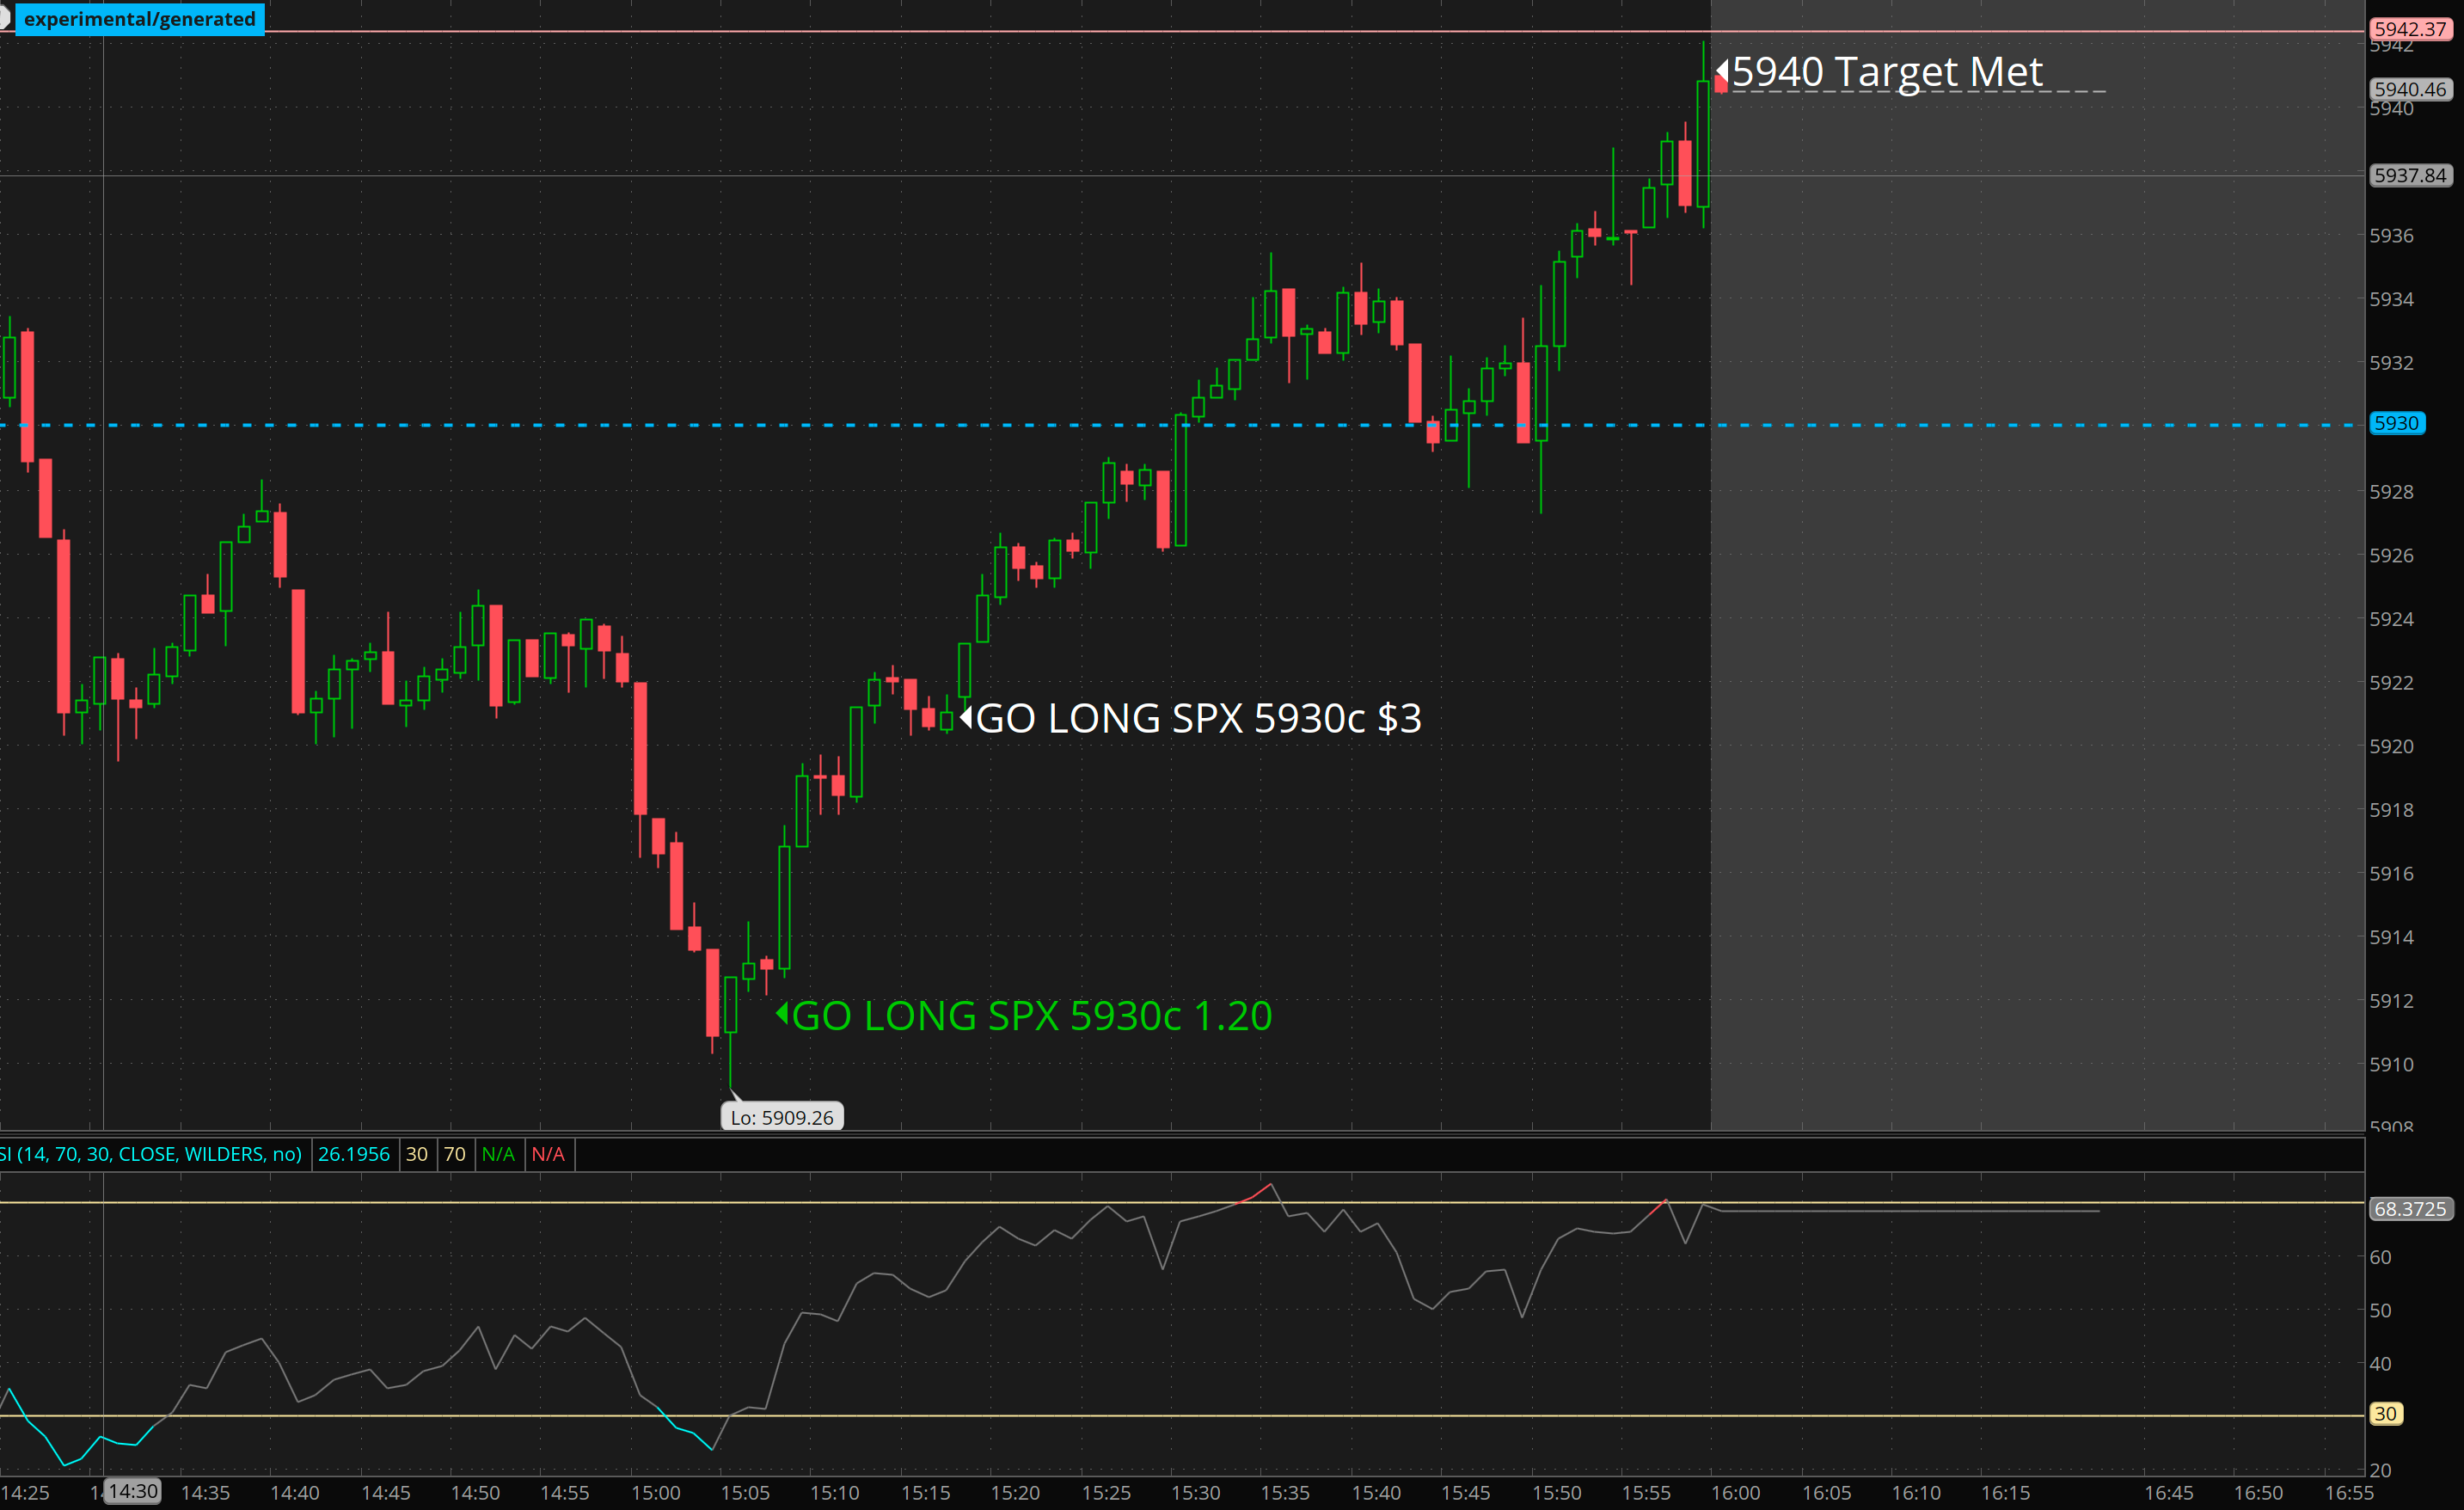2464x1510 pixels.
Task: Click the 5937.84 crosshair price tag
Action: (2409, 175)
